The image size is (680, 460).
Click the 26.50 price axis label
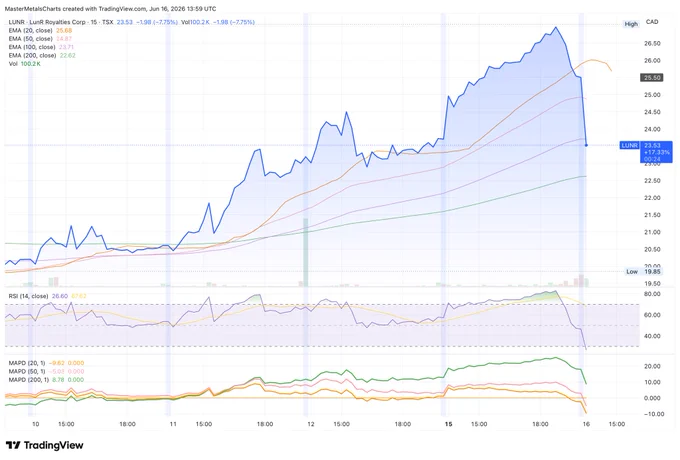pyautogui.click(x=652, y=43)
